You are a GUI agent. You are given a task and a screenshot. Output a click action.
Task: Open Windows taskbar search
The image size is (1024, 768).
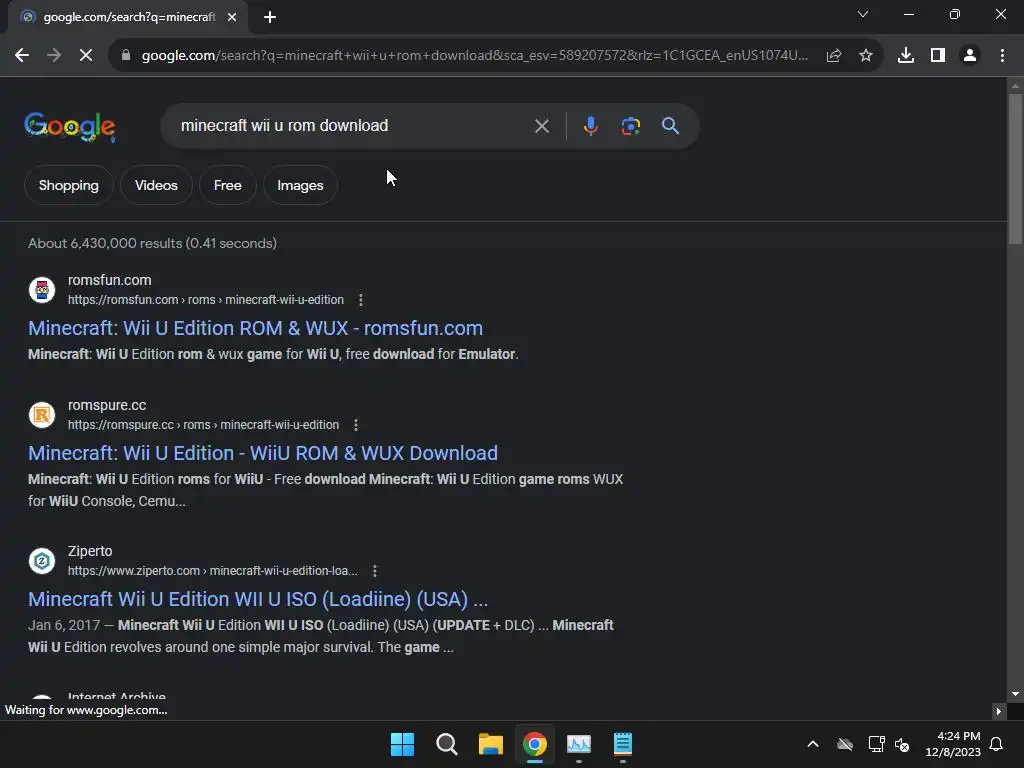pyautogui.click(x=447, y=744)
